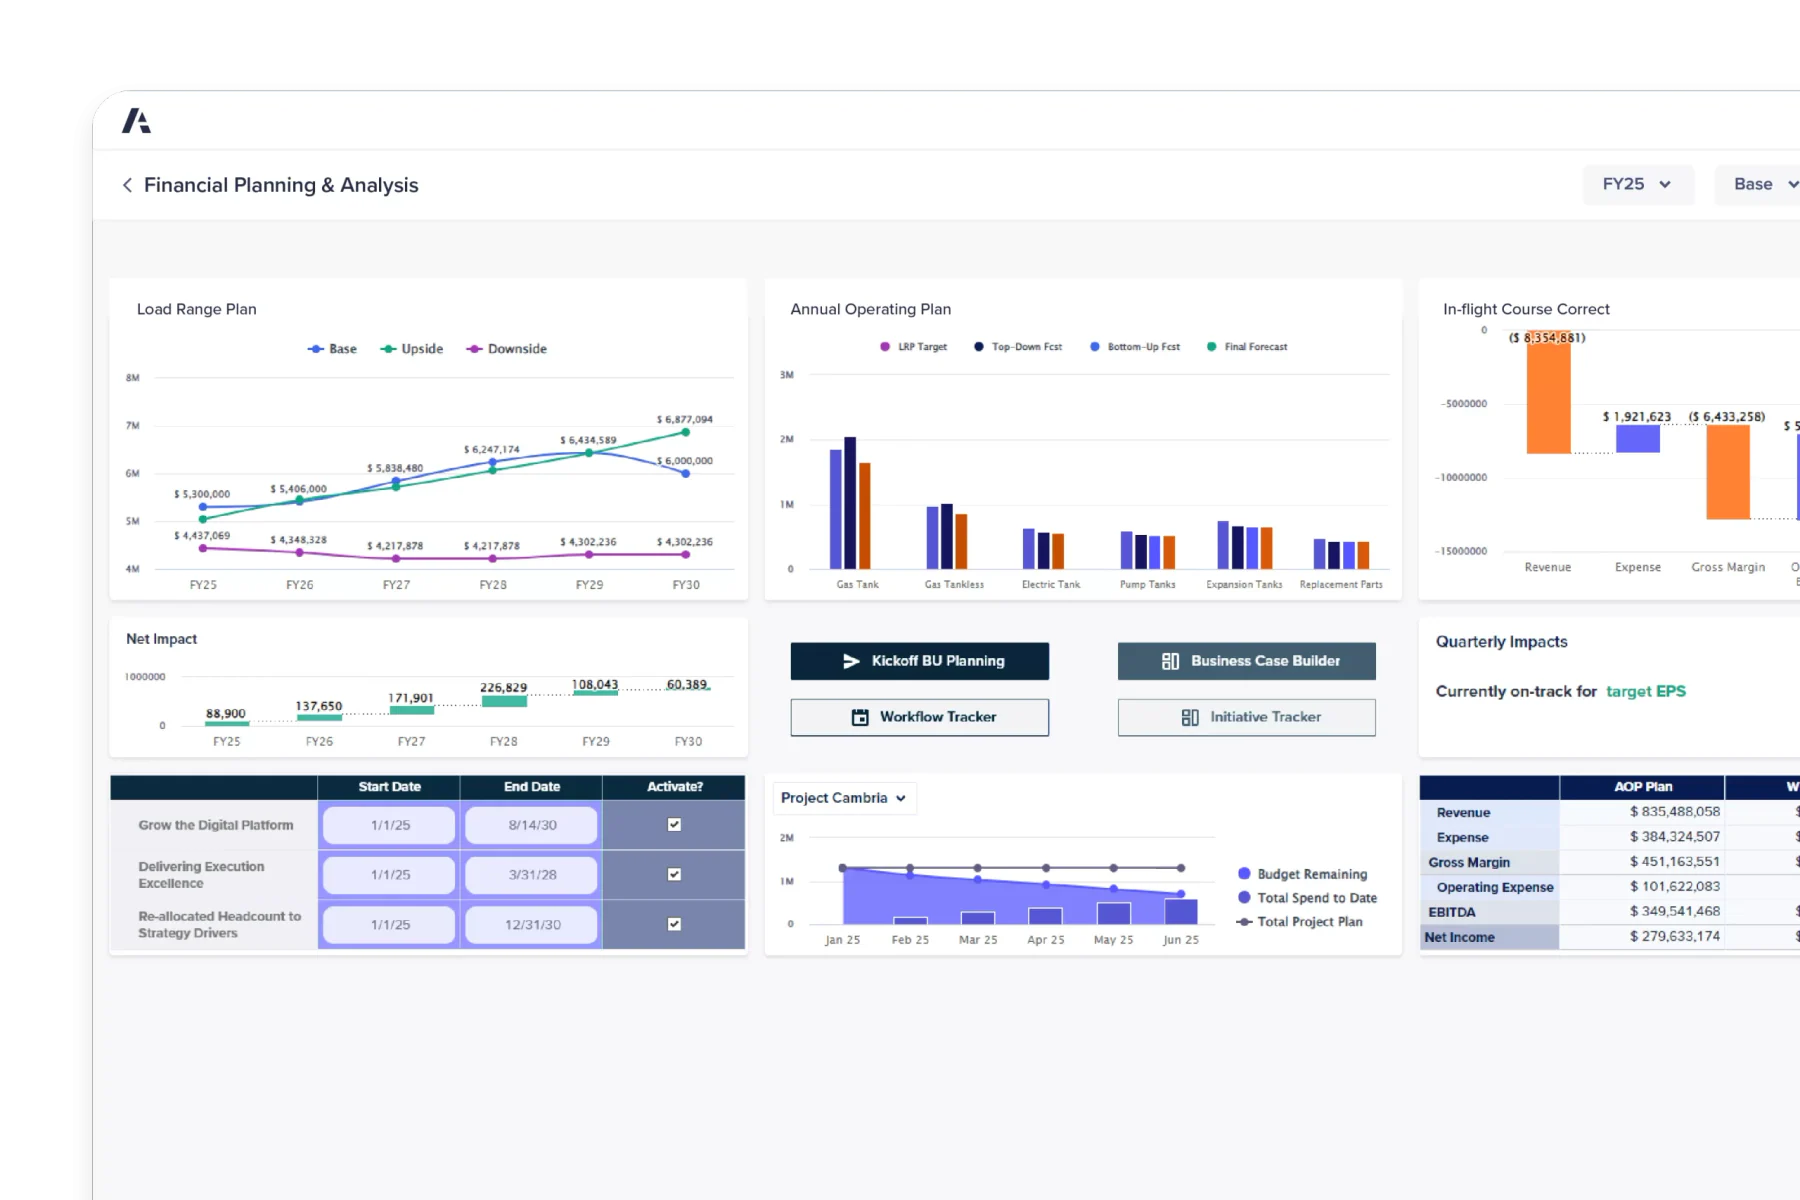Click the Activate? column header
Image resolution: width=1800 pixels, height=1200 pixels.
pyautogui.click(x=674, y=787)
